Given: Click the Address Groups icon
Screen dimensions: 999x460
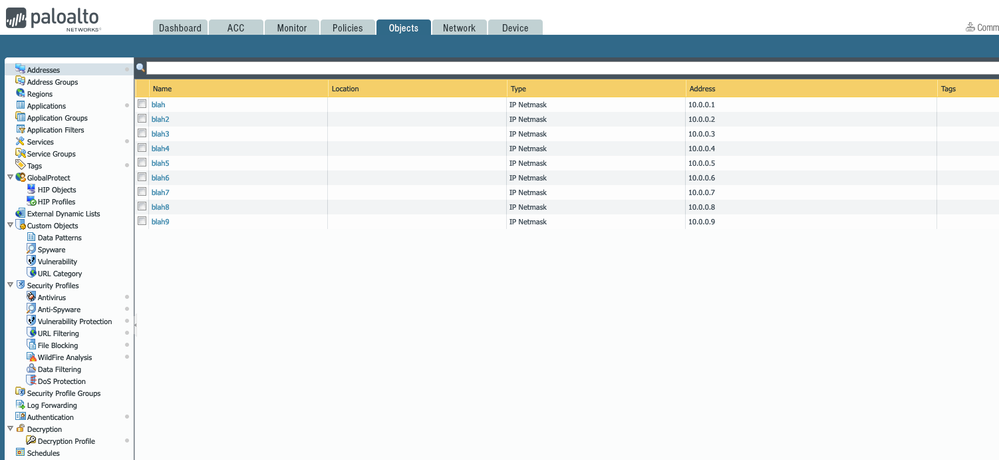Looking at the screenshot, I should [x=20, y=82].
